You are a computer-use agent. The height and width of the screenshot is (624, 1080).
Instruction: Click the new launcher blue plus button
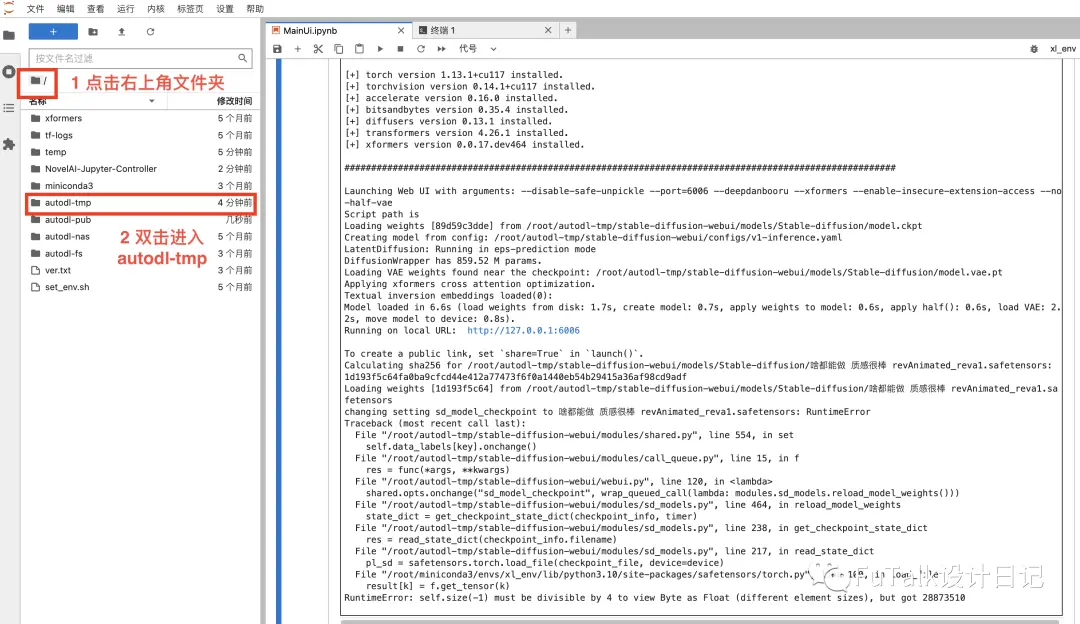(53, 32)
